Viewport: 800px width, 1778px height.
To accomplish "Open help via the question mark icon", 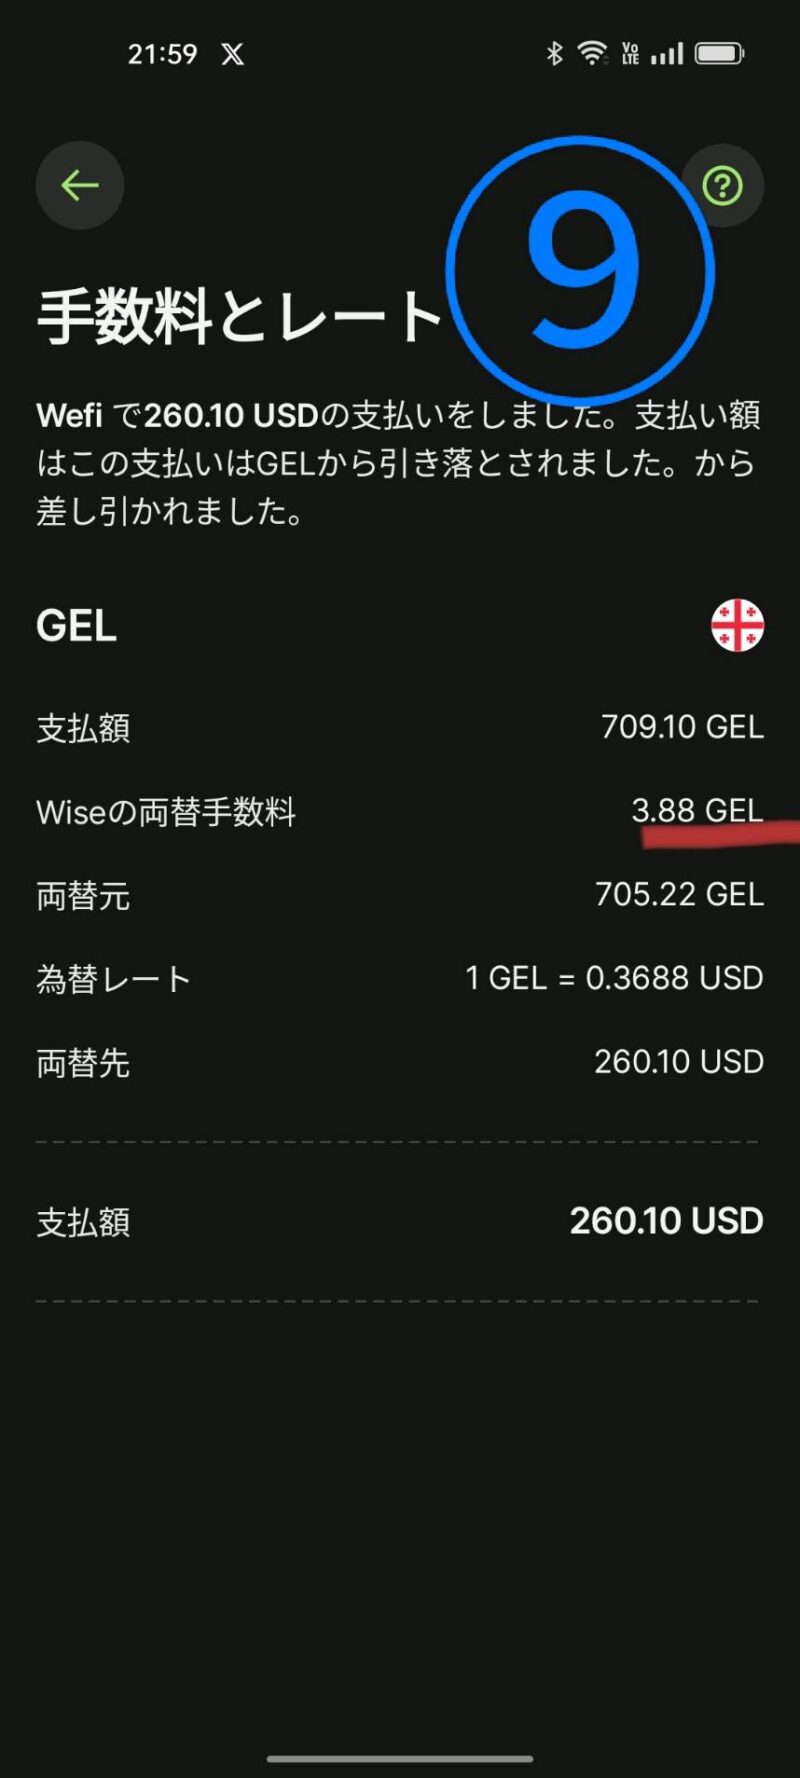I will pyautogui.click(x=722, y=185).
